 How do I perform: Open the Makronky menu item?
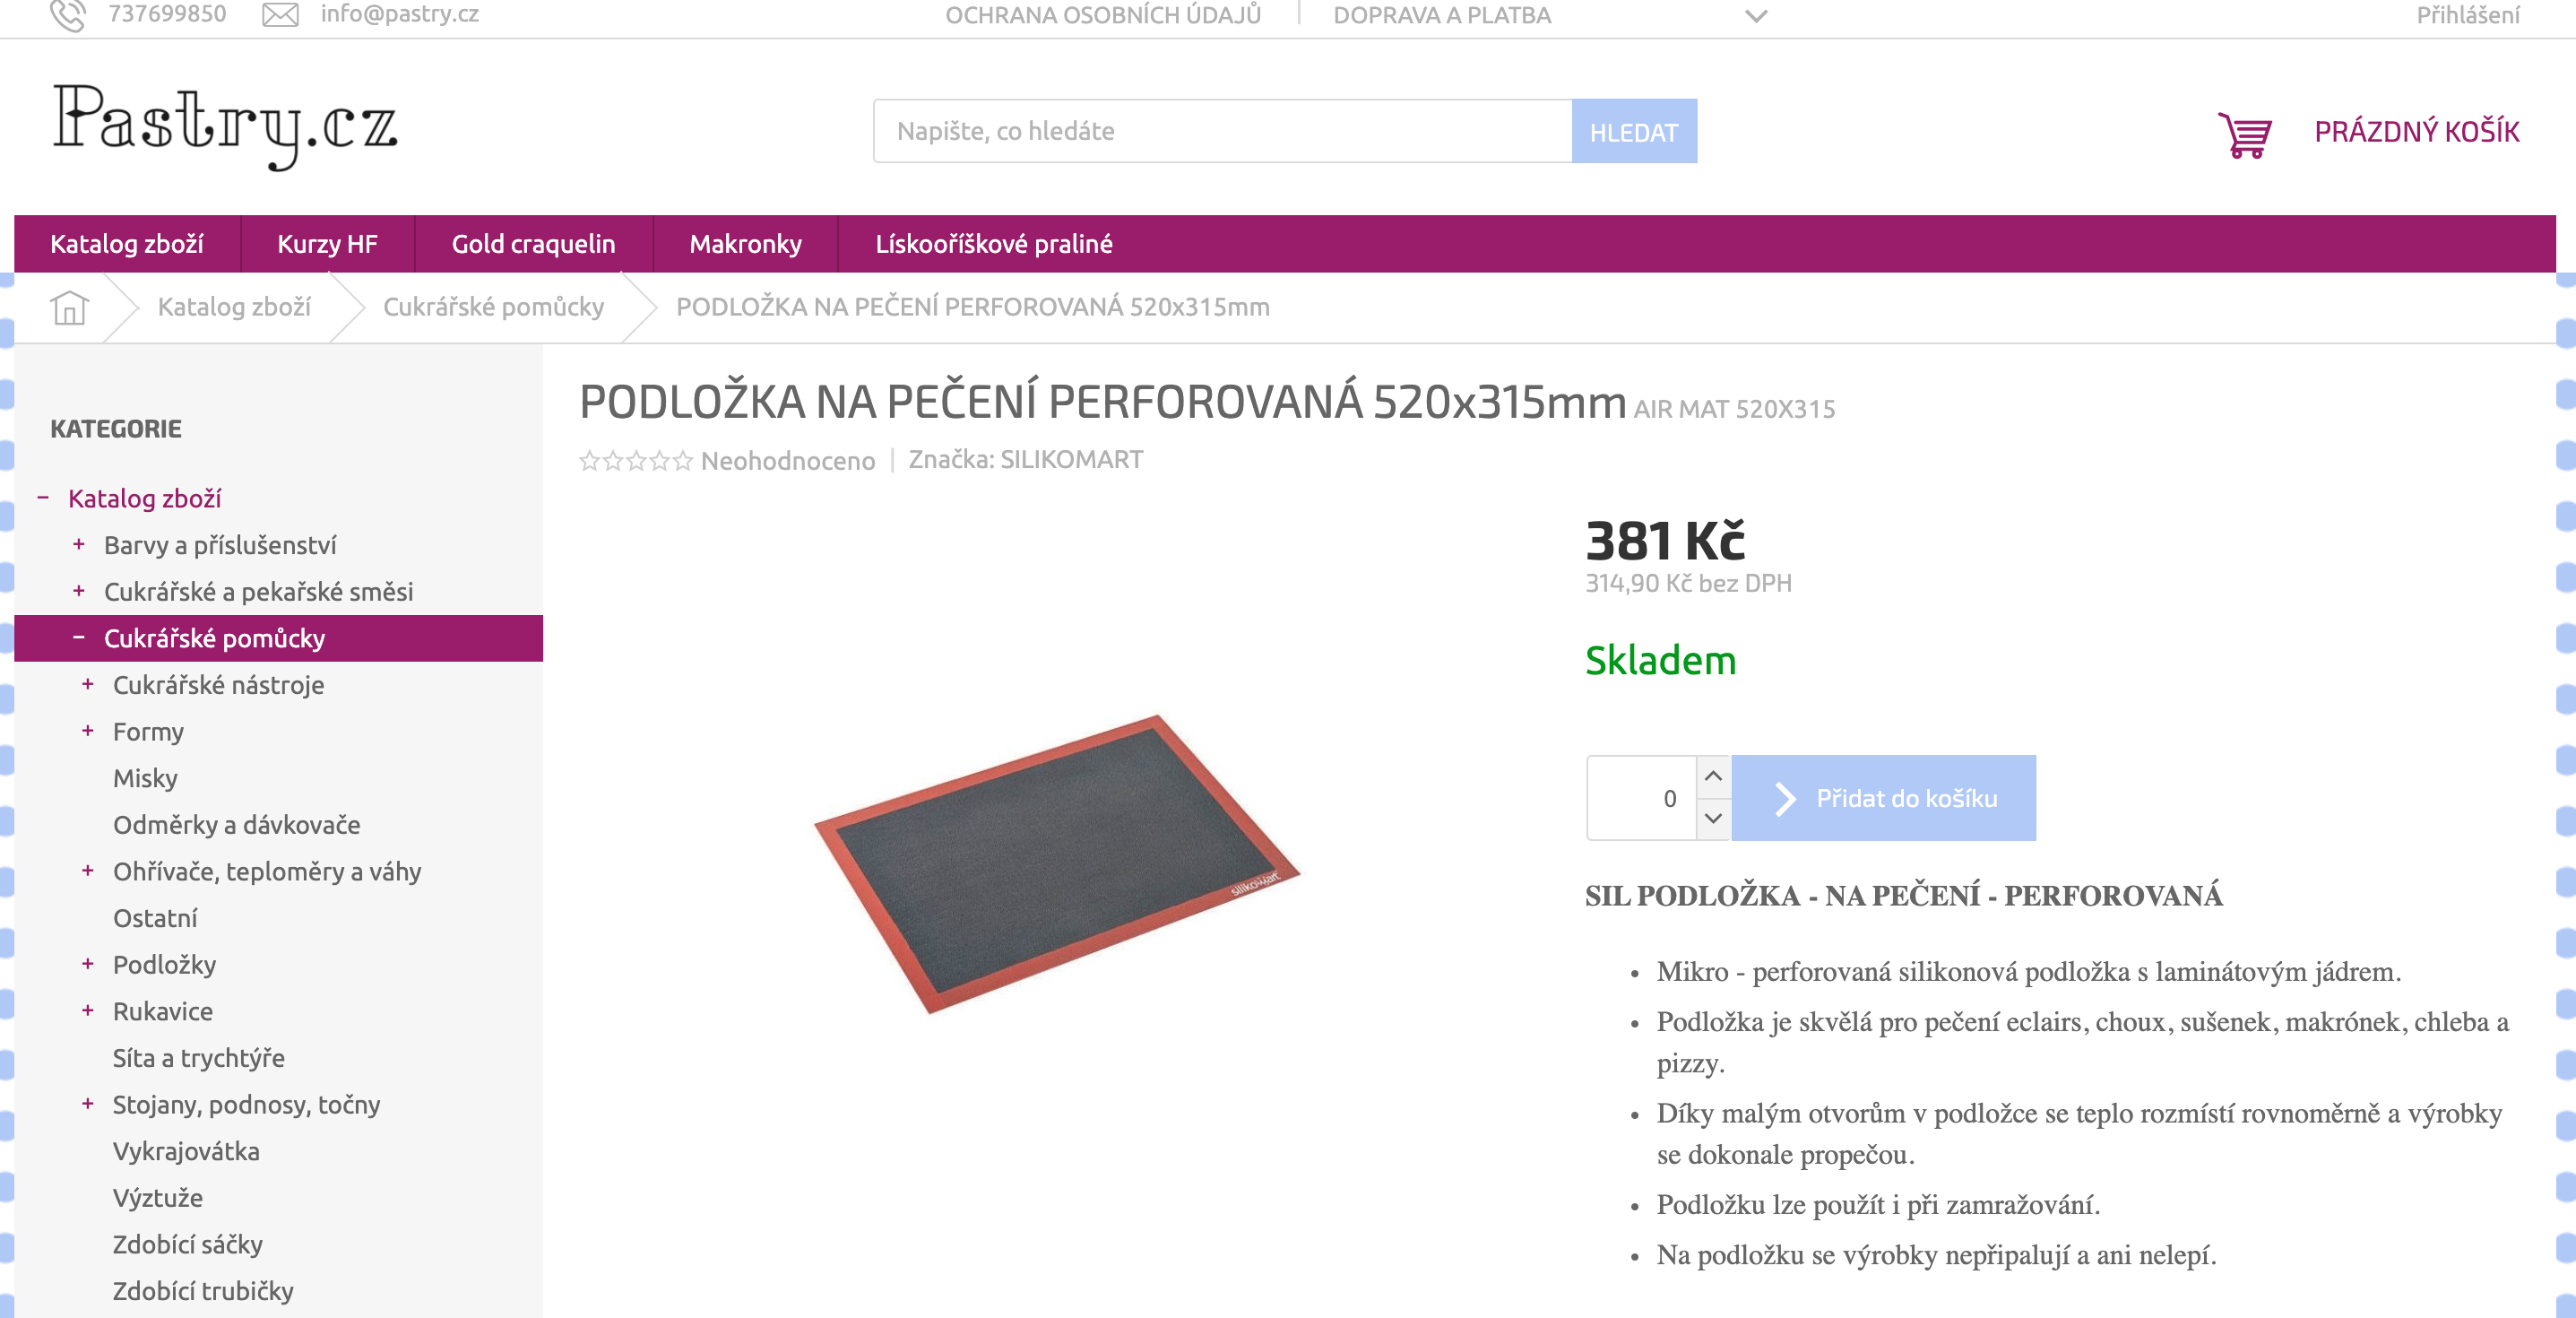tap(745, 244)
